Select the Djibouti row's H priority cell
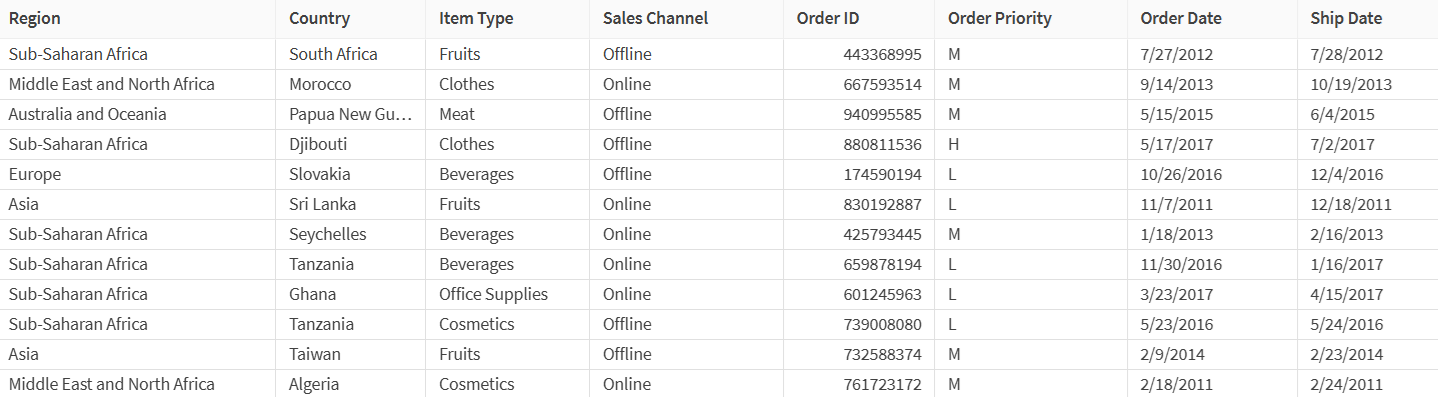The height and width of the screenshot is (397, 1438). [1031, 144]
